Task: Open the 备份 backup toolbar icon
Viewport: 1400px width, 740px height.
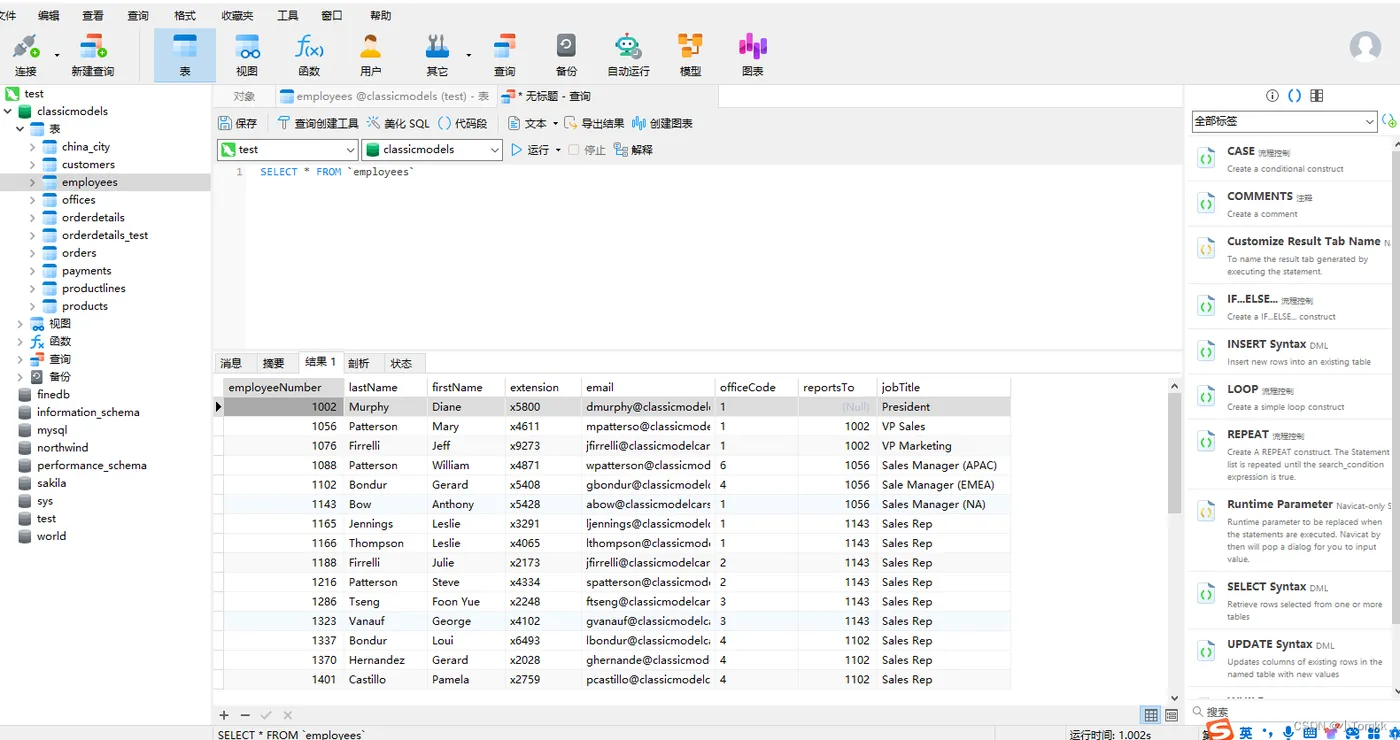Action: coord(566,55)
